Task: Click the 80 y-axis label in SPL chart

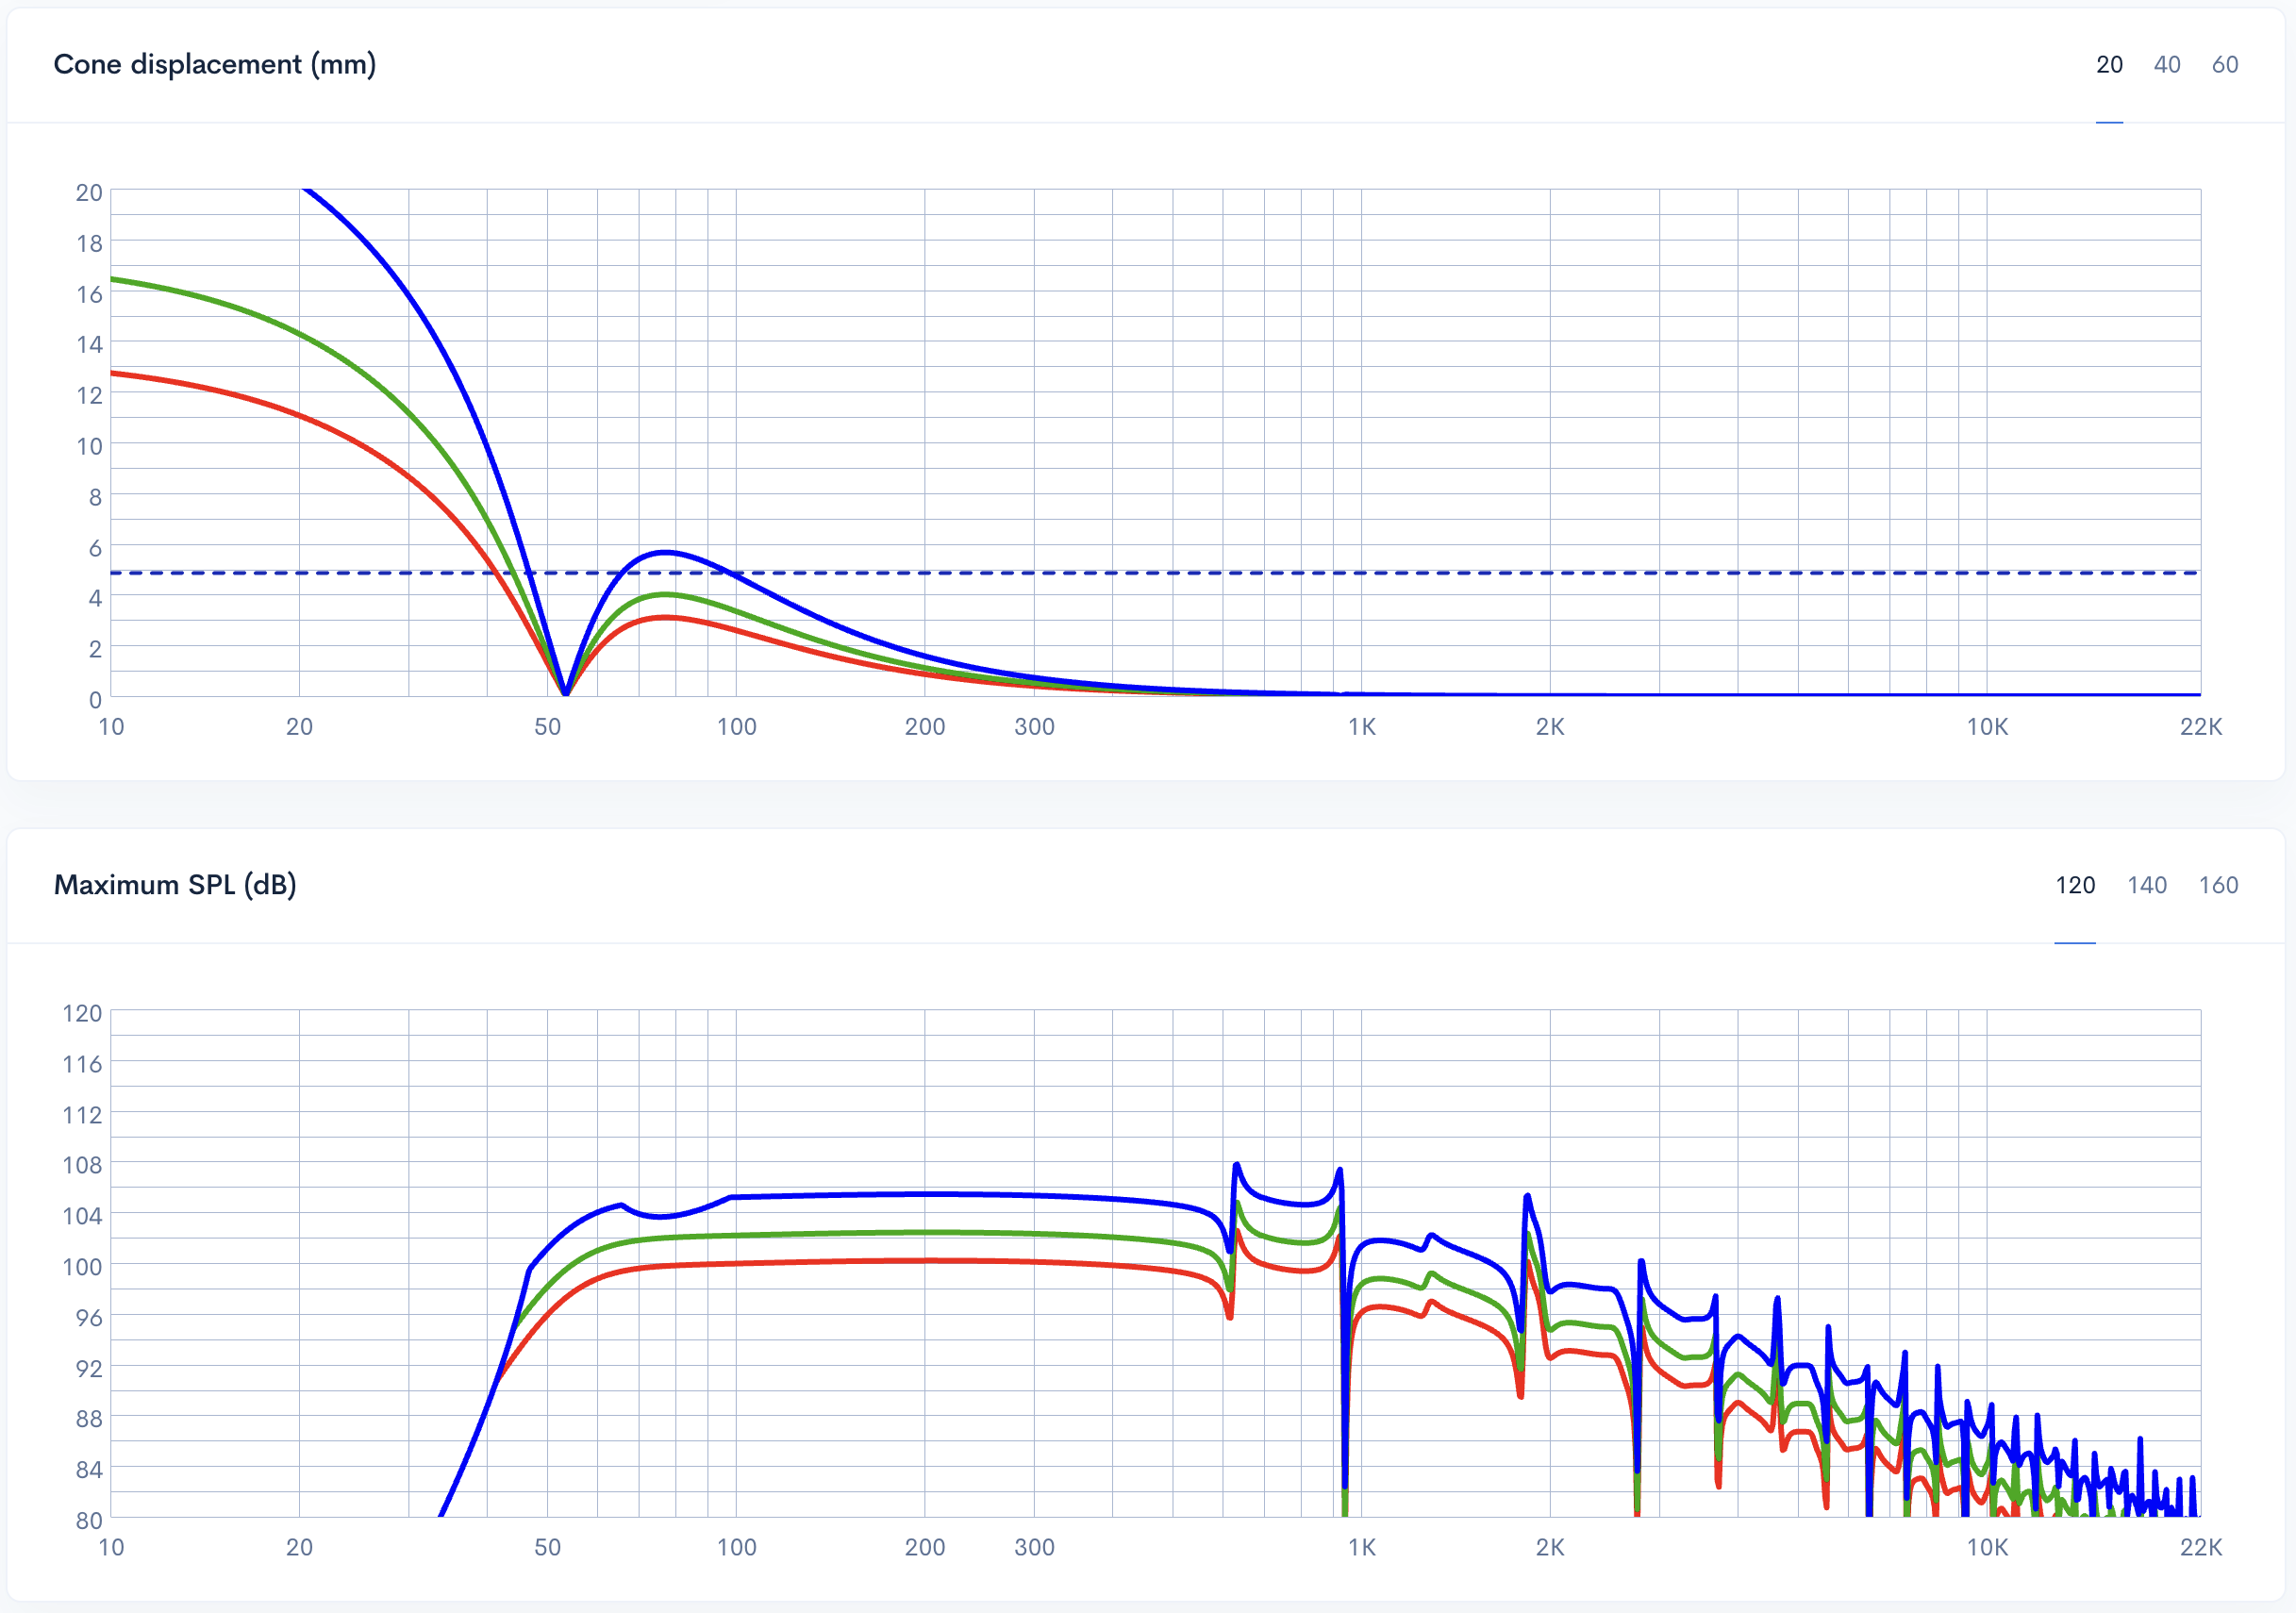Action: click(x=89, y=1520)
